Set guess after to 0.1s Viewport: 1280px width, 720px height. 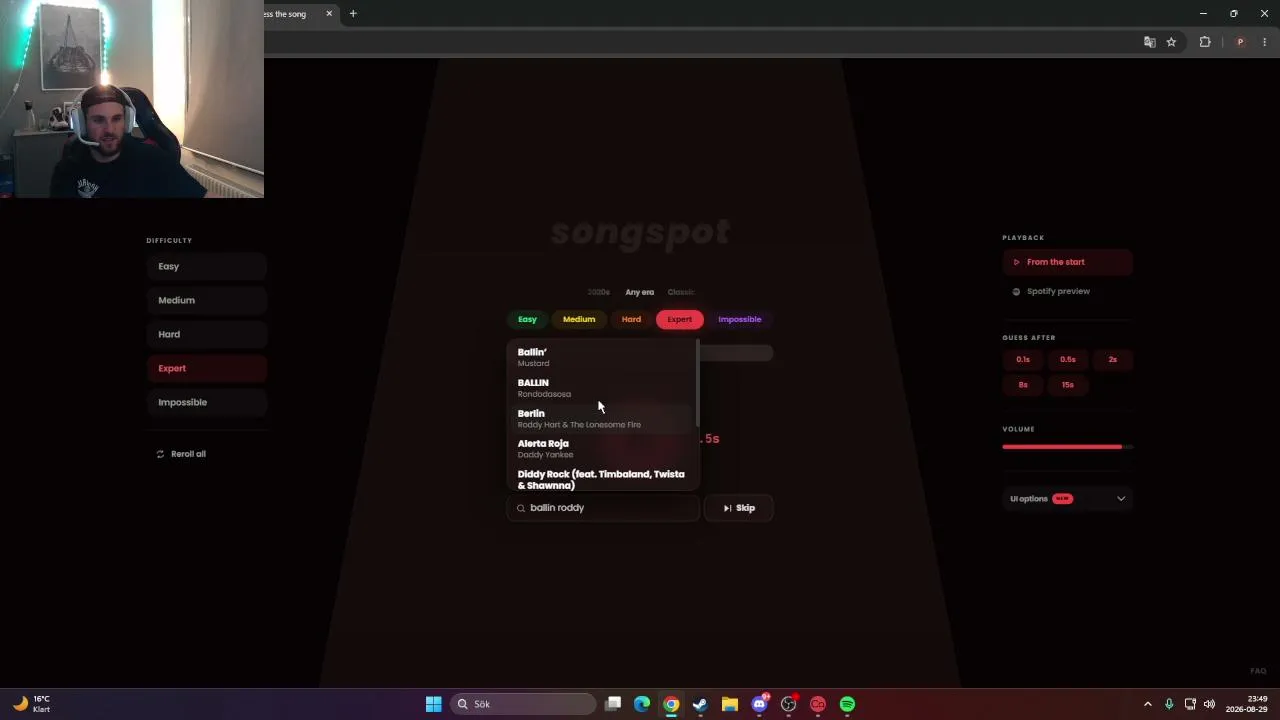[1023, 360]
